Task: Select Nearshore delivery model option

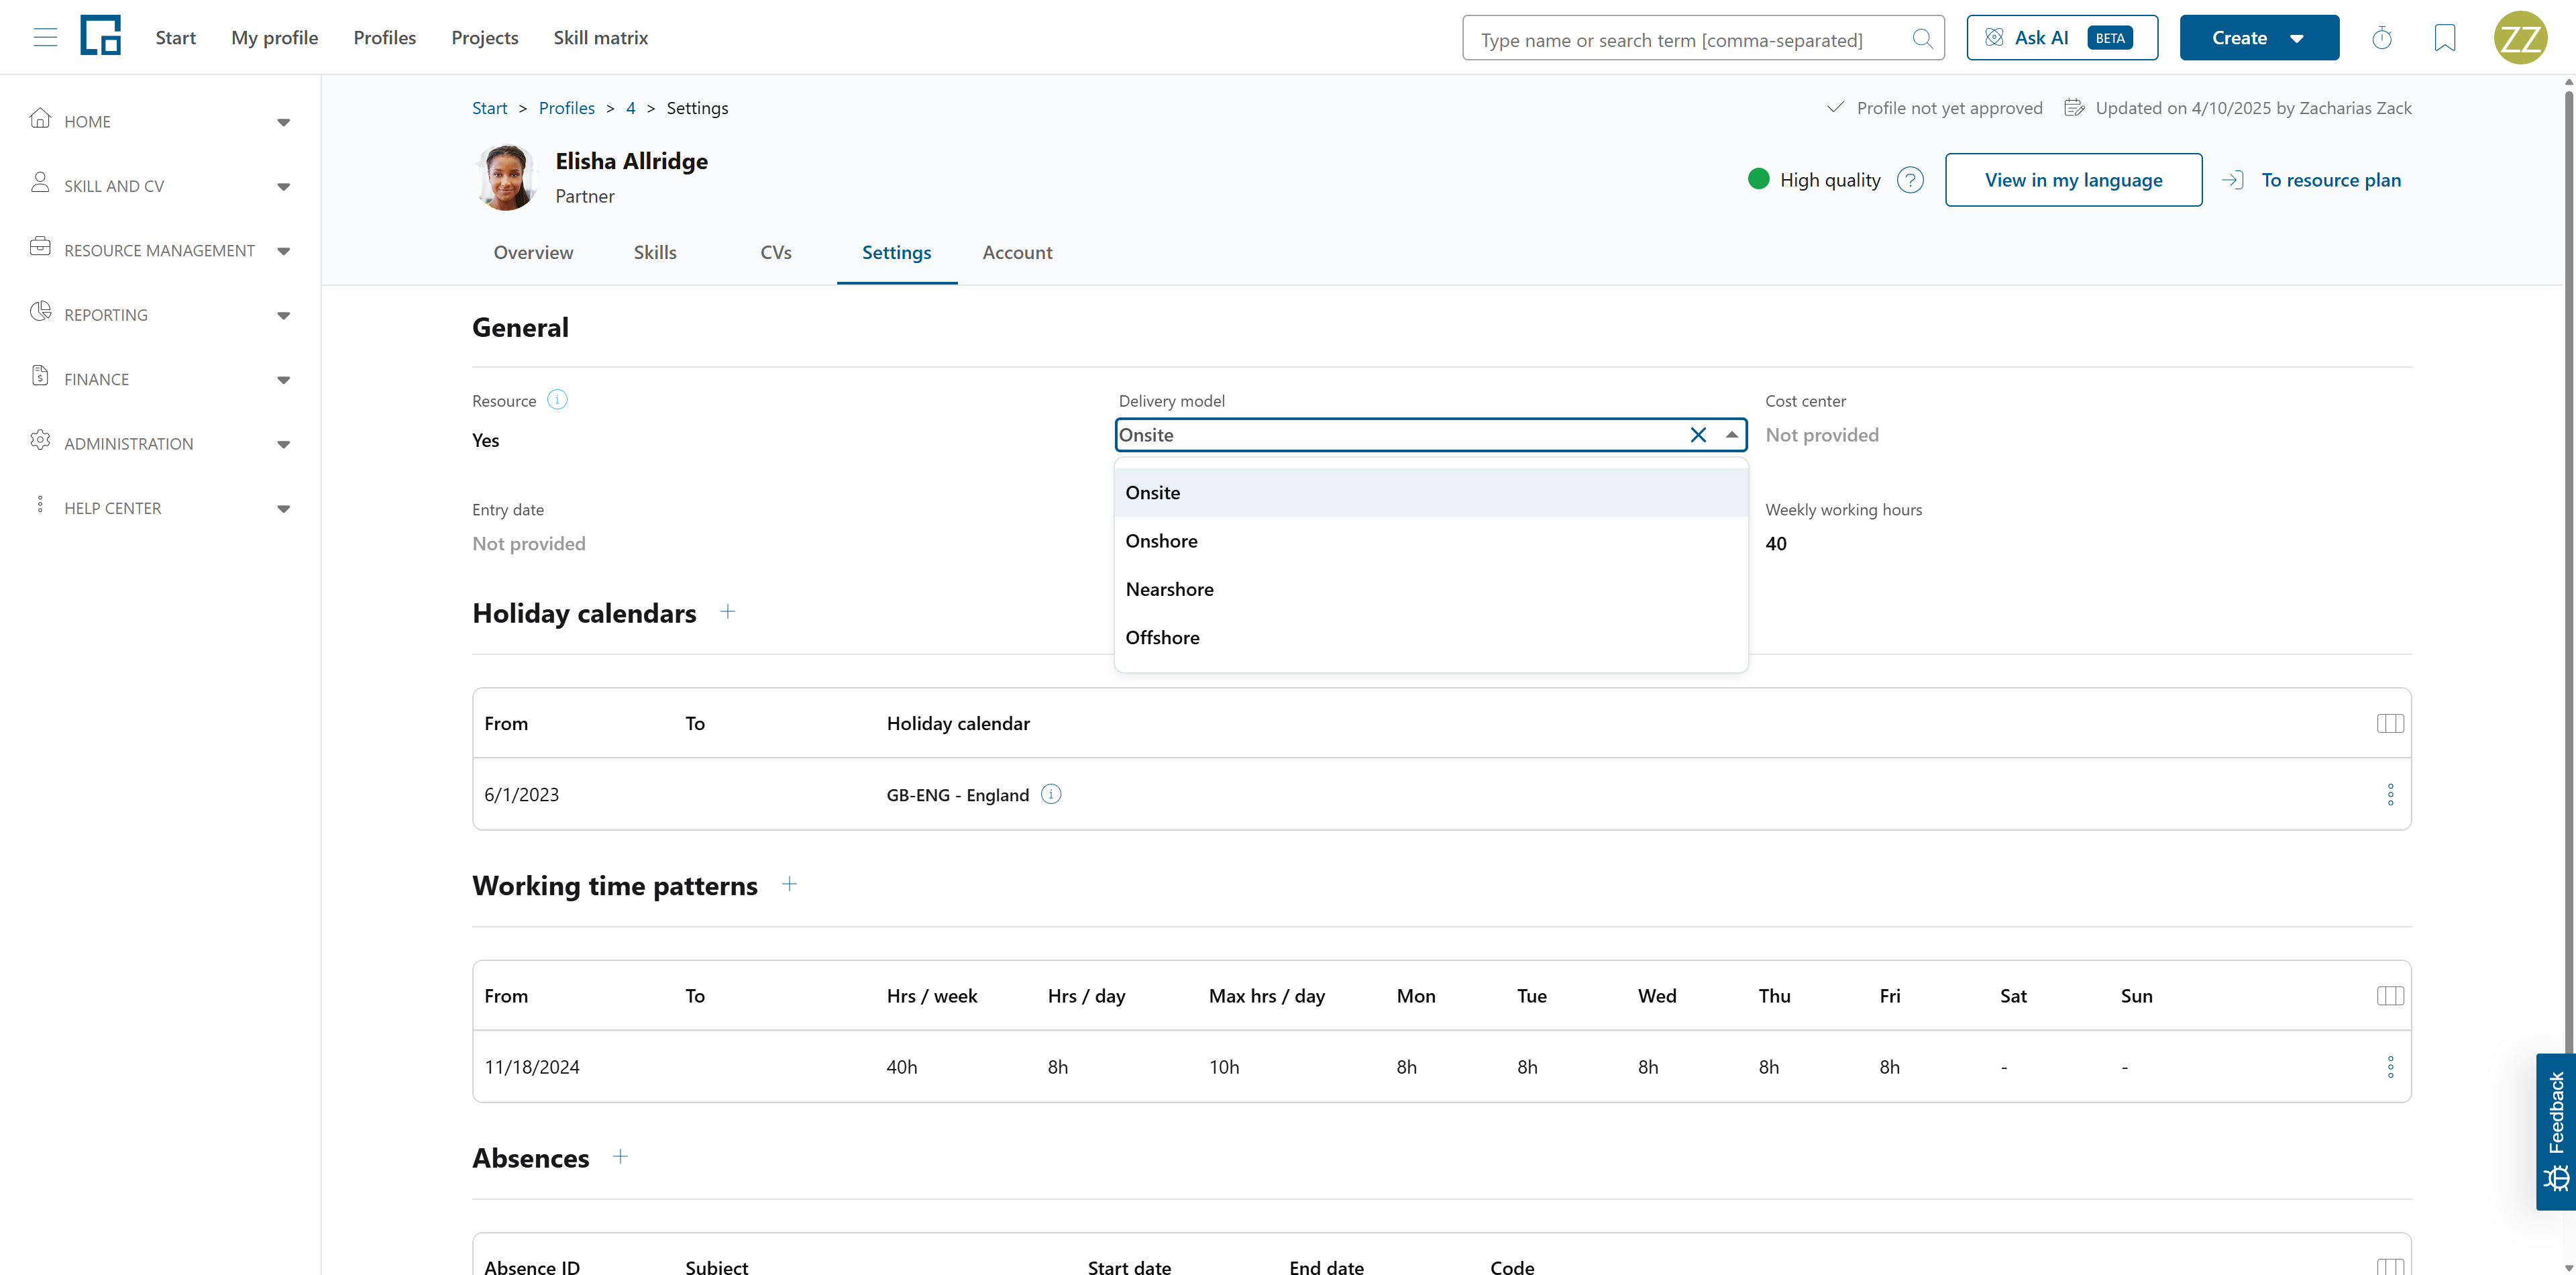Action: [1431, 589]
